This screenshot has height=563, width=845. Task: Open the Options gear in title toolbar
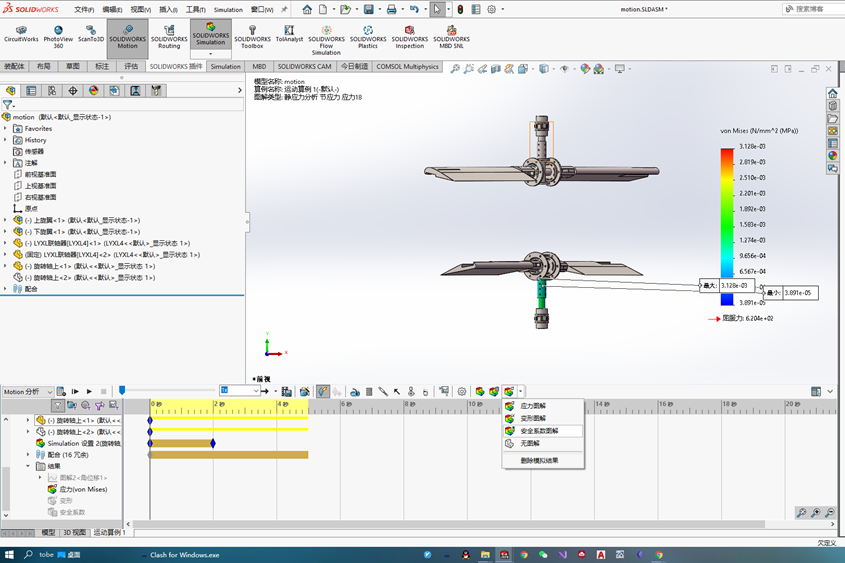tap(491, 10)
